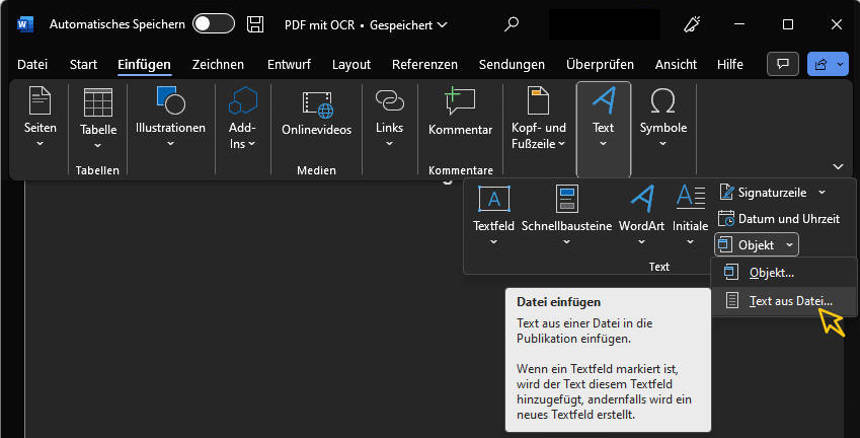Switch to the Zeichnen tab
The image size is (860, 438).
click(x=218, y=65)
